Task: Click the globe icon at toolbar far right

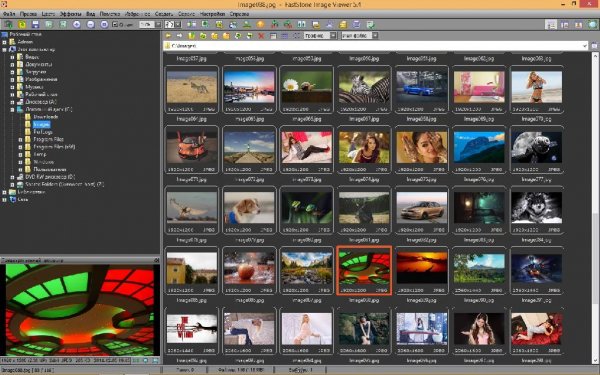Action: click(592, 24)
